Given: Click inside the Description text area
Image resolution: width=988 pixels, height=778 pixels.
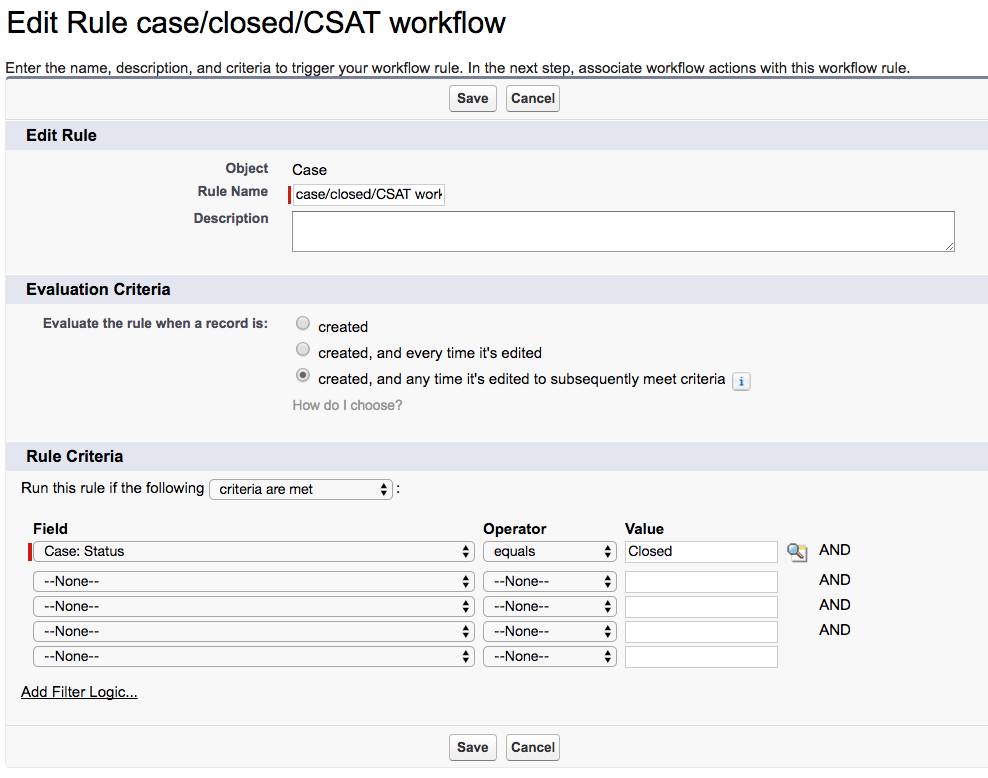Looking at the screenshot, I should click(622, 231).
